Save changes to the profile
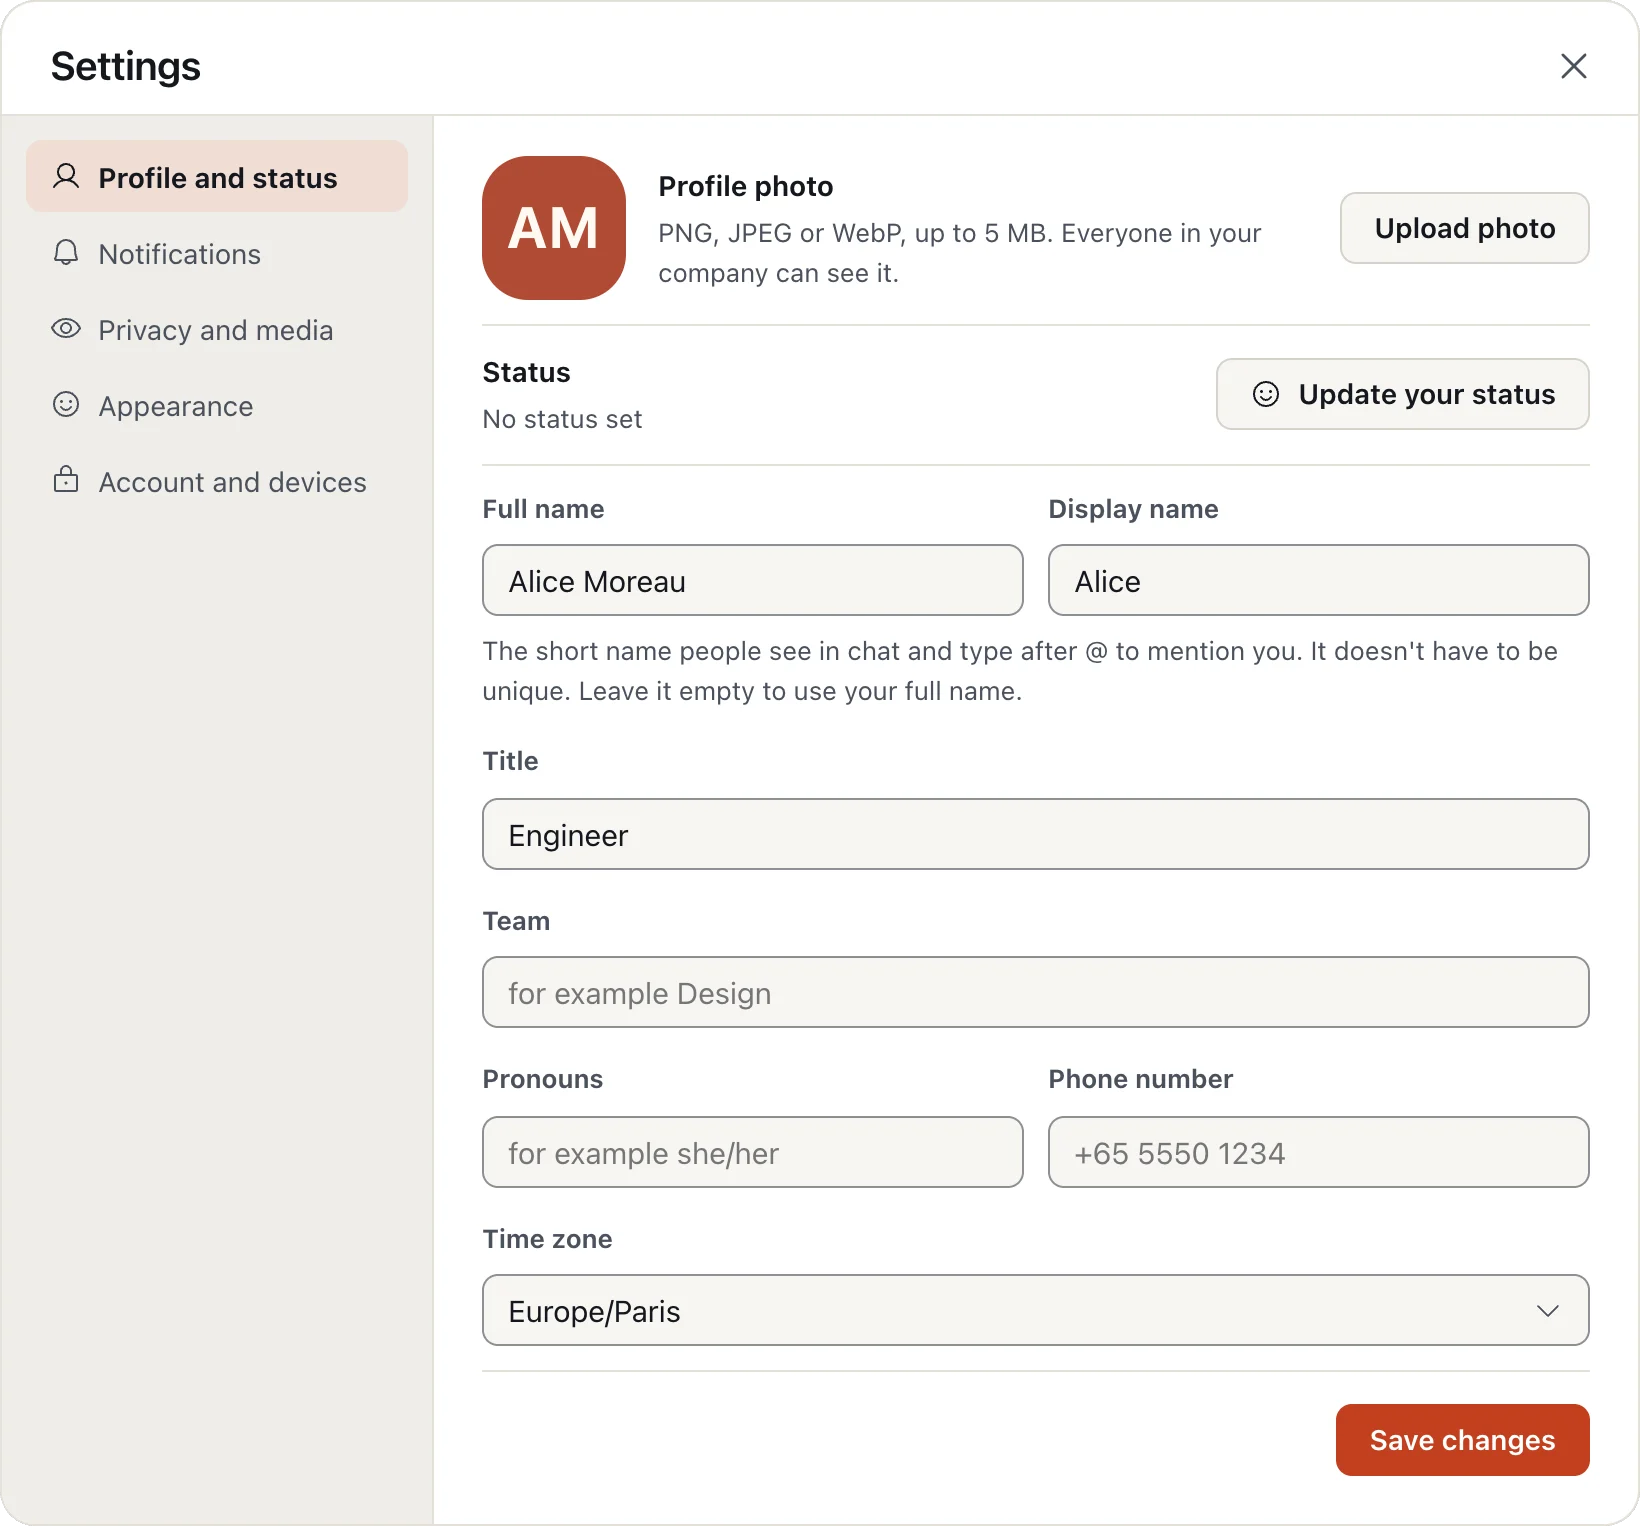Viewport: 1640px width, 1526px height. [1463, 1440]
